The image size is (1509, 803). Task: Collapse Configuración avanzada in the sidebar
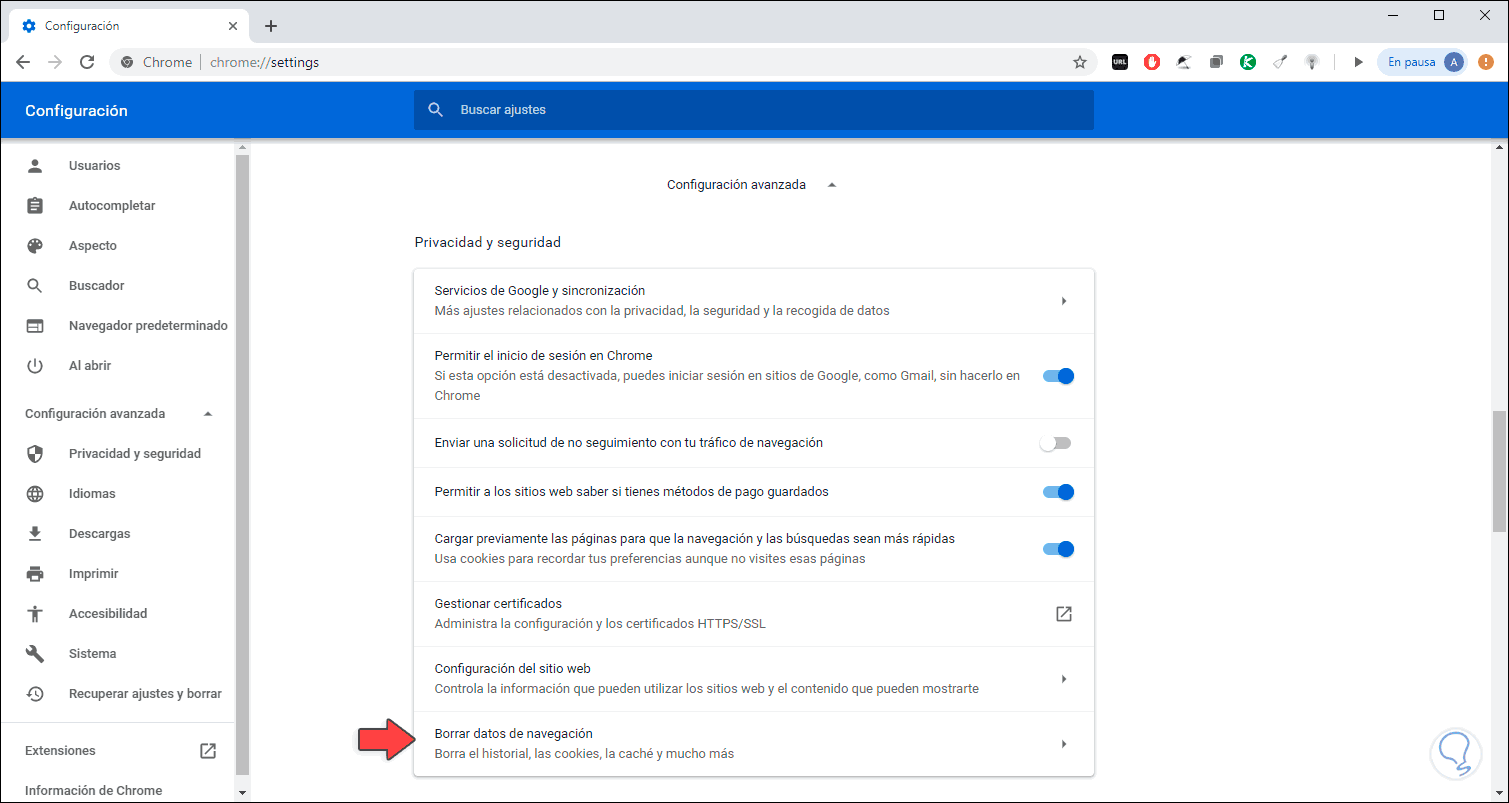(208, 414)
